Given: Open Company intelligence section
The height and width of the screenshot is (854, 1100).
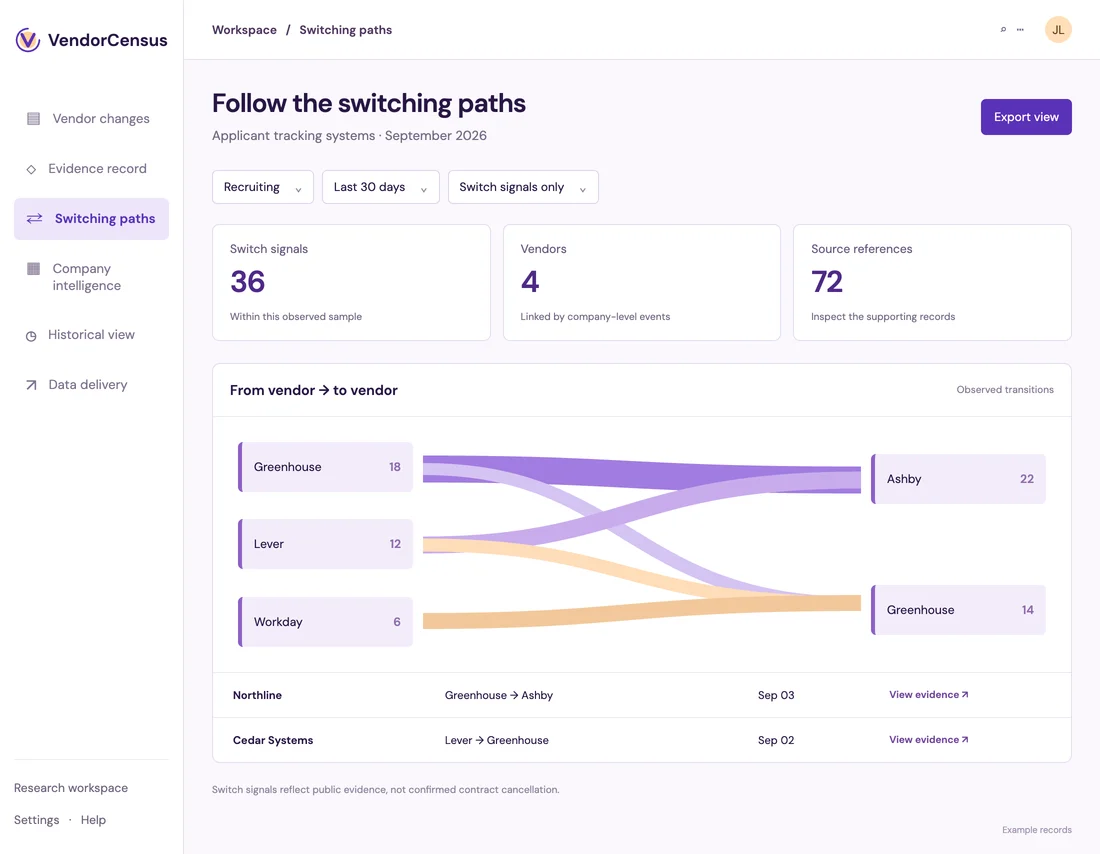Looking at the screenshot, I should click(91, 277).
